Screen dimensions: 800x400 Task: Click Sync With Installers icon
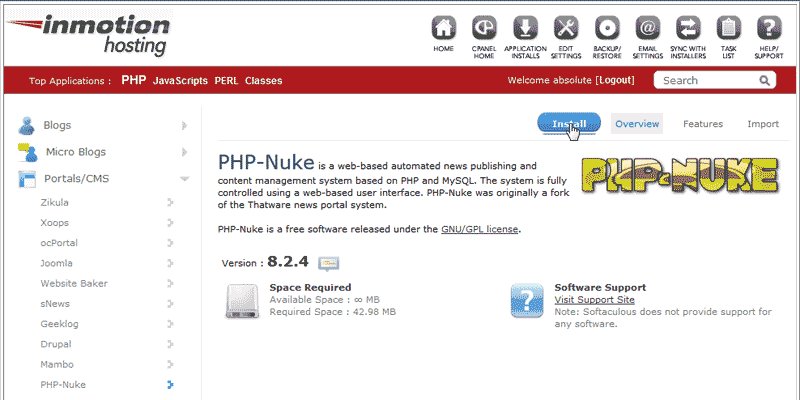[688, 28]
